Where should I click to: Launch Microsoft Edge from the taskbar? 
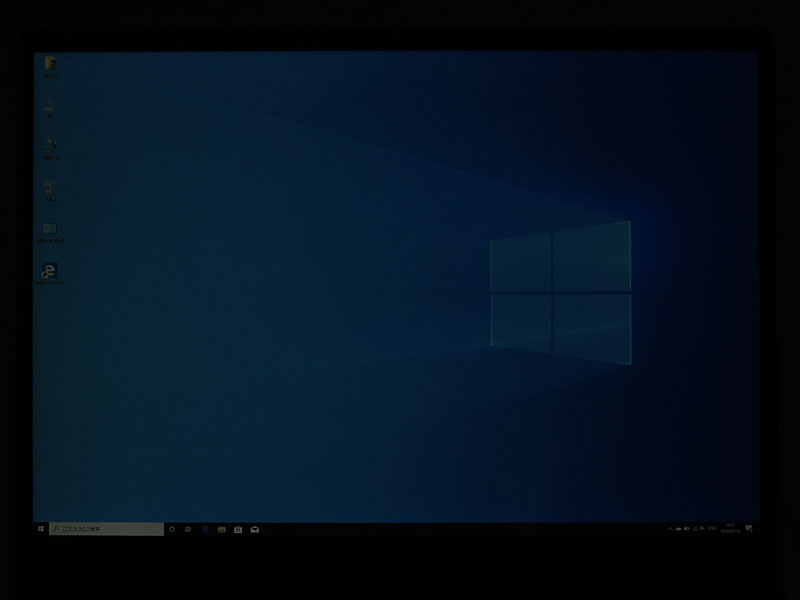(x=205, y=529)
